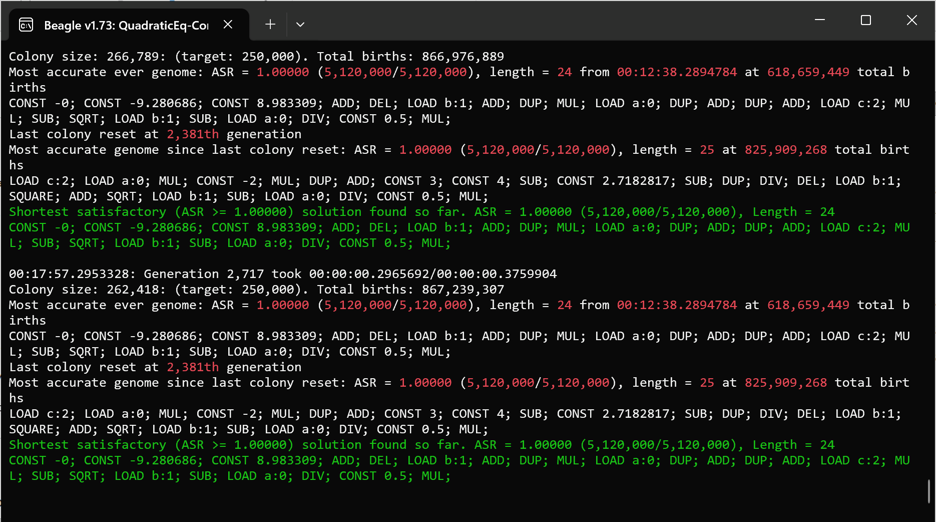Image resolution: width=936 pixels, height=522 pixels.
Task: Click second red '00:12:38.2894784' time
Action: tap(676, 305)
